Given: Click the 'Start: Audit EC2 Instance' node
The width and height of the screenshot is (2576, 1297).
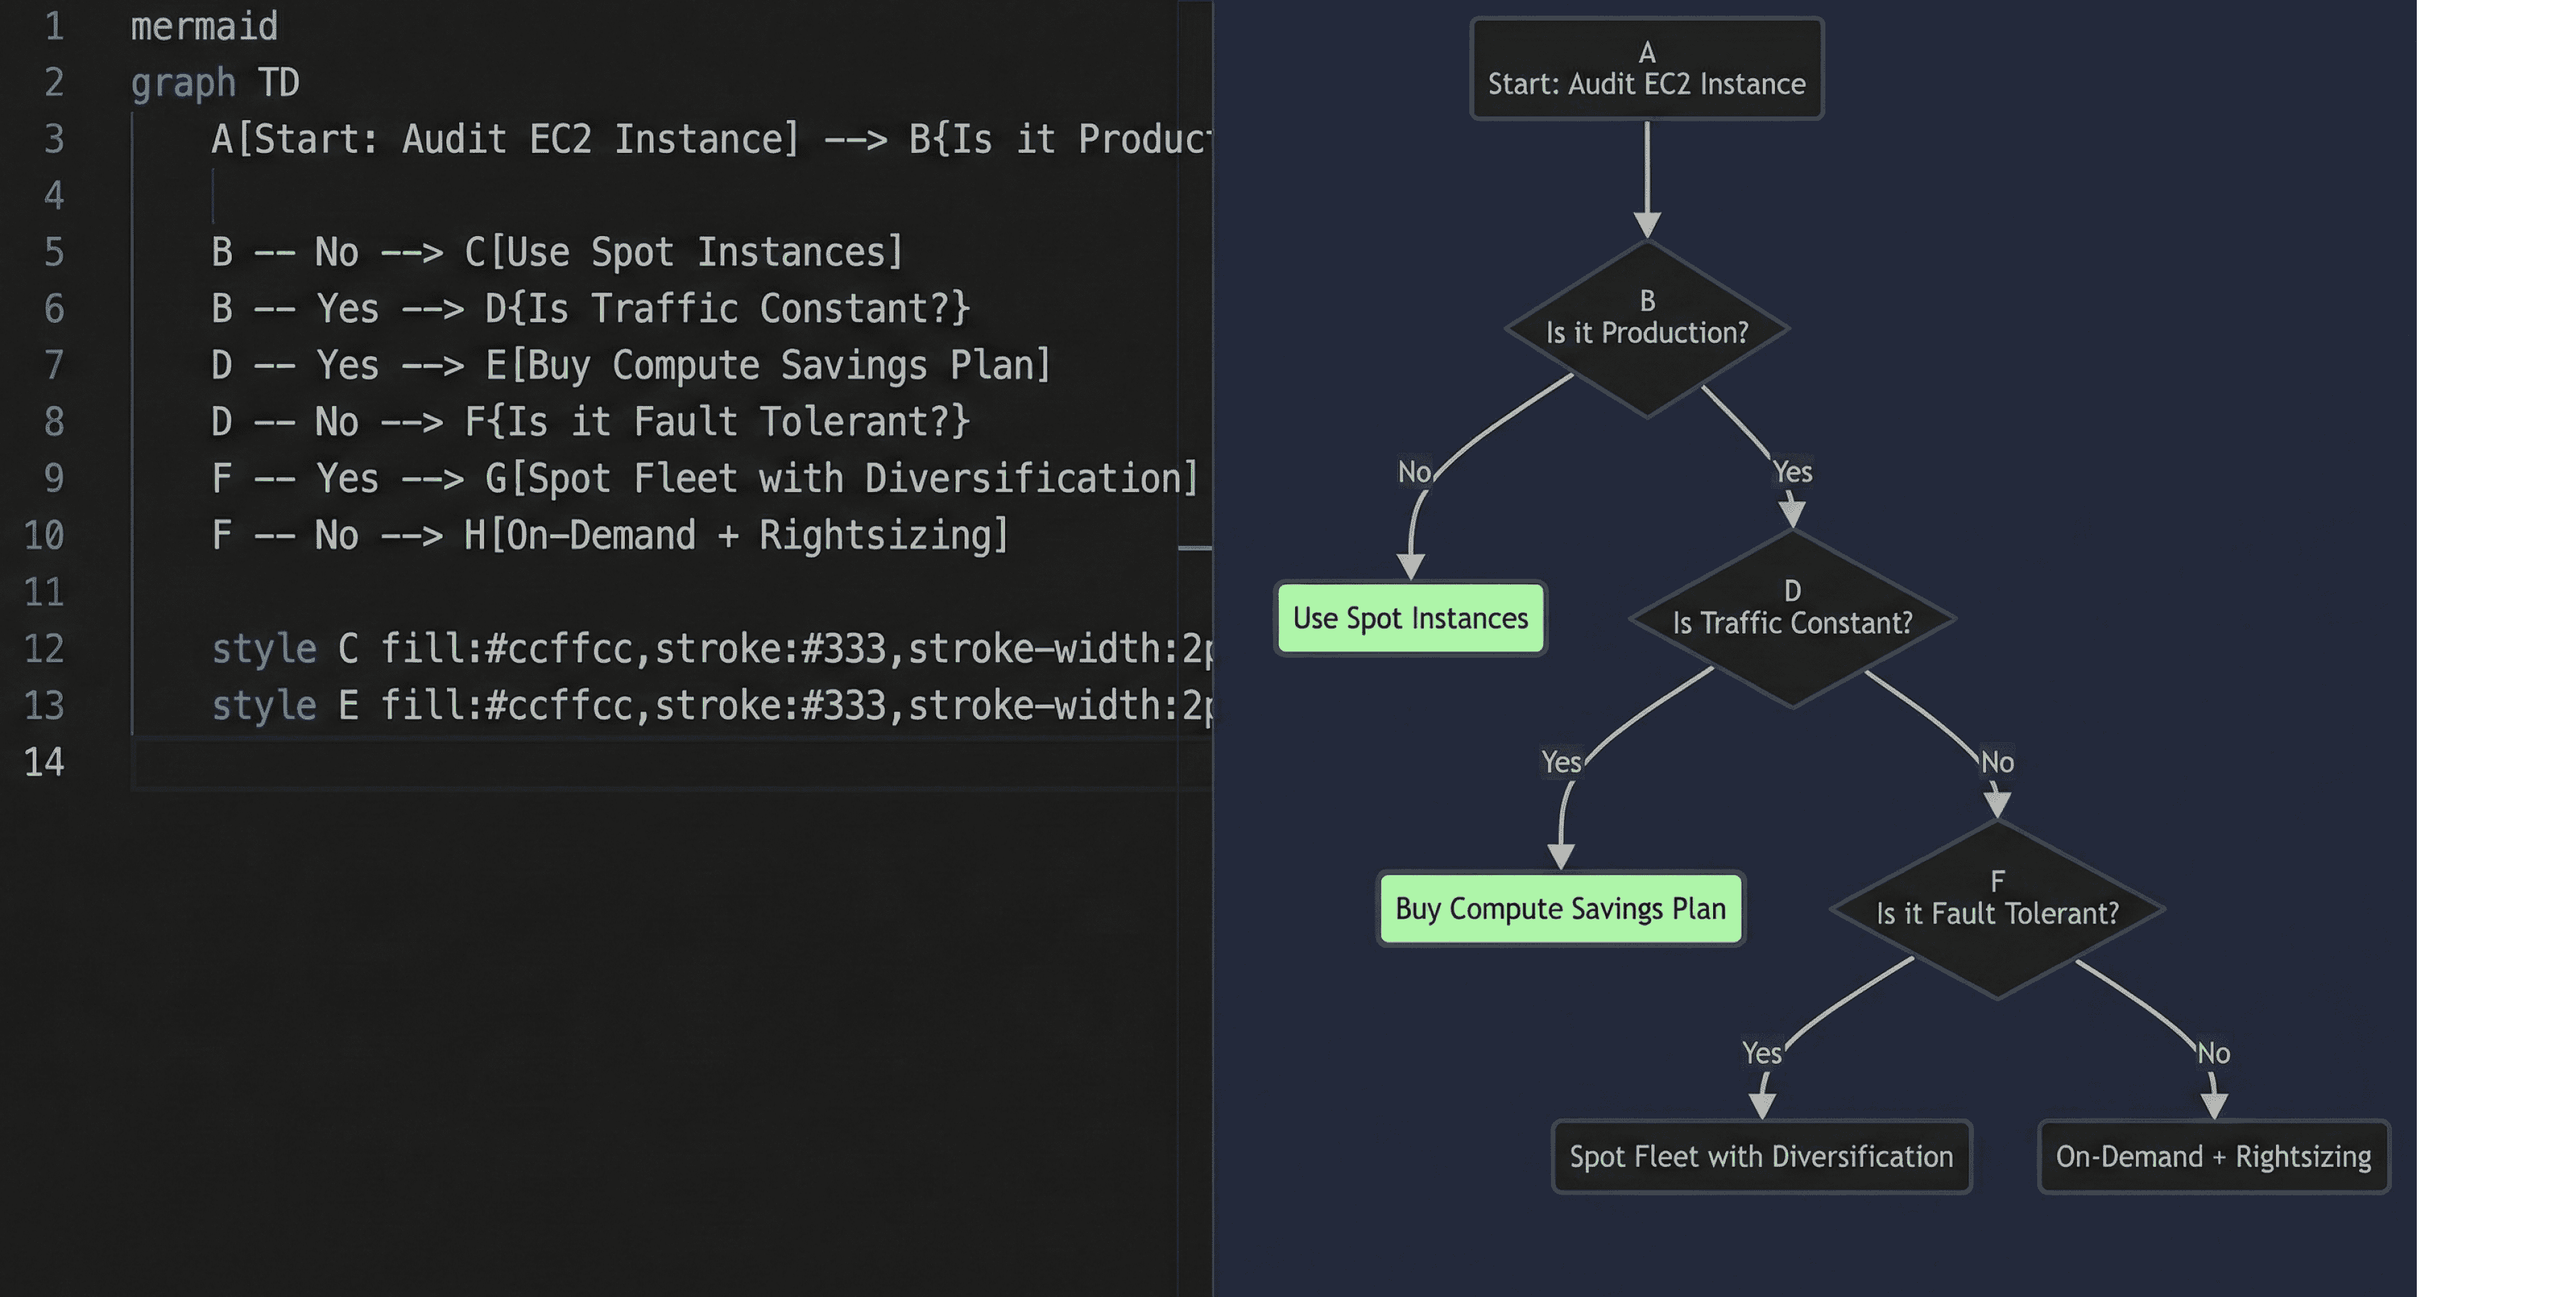Looking at the screenshot, I should 1646,69.
